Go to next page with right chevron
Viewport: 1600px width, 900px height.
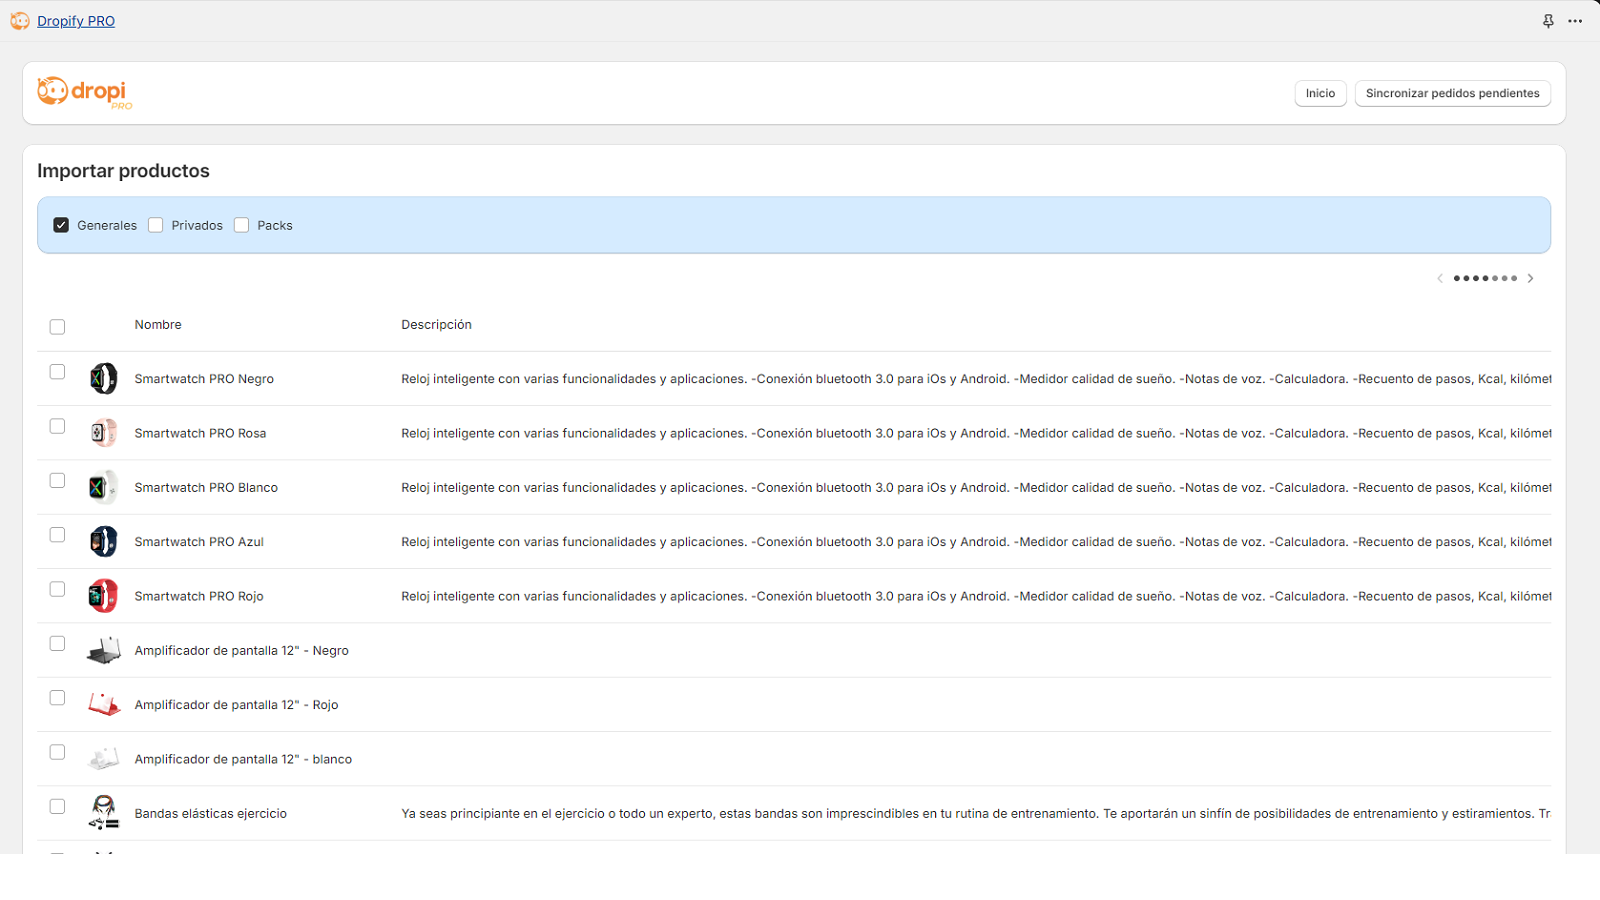coord(1530,278)
